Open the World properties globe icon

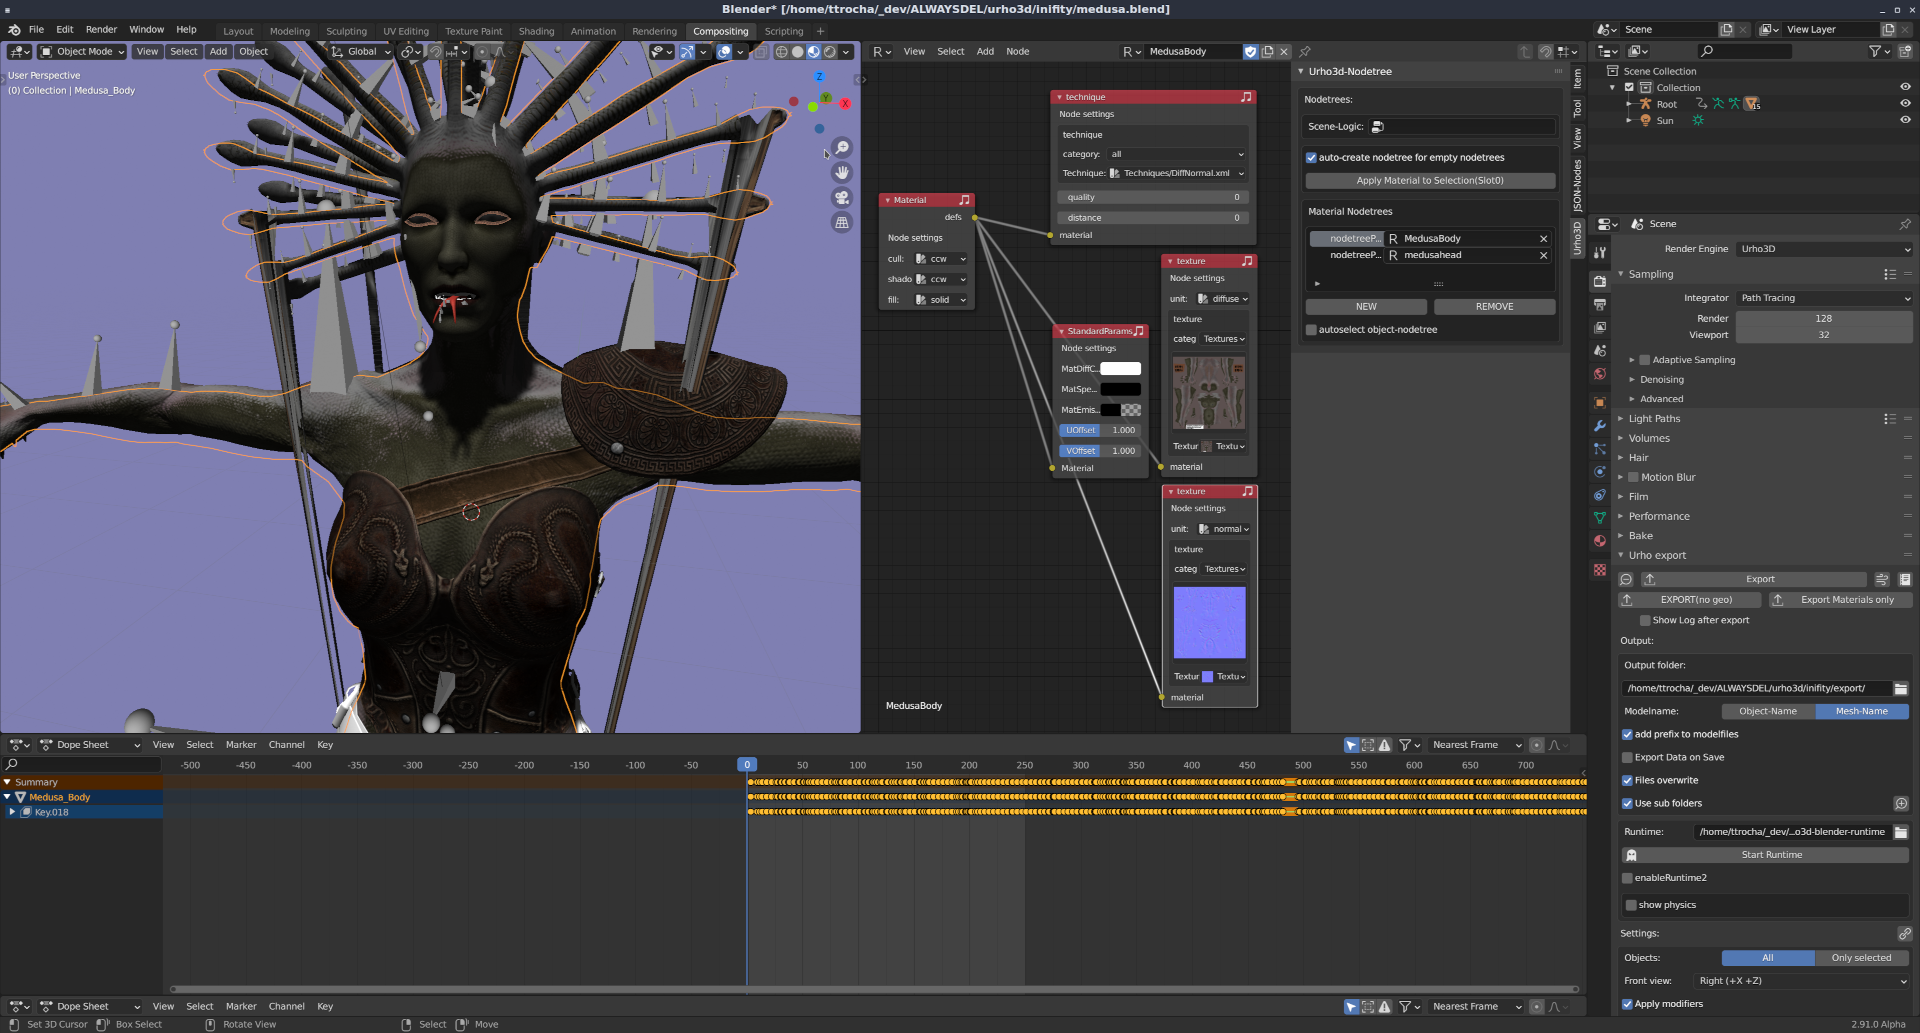click(1600, 374)
